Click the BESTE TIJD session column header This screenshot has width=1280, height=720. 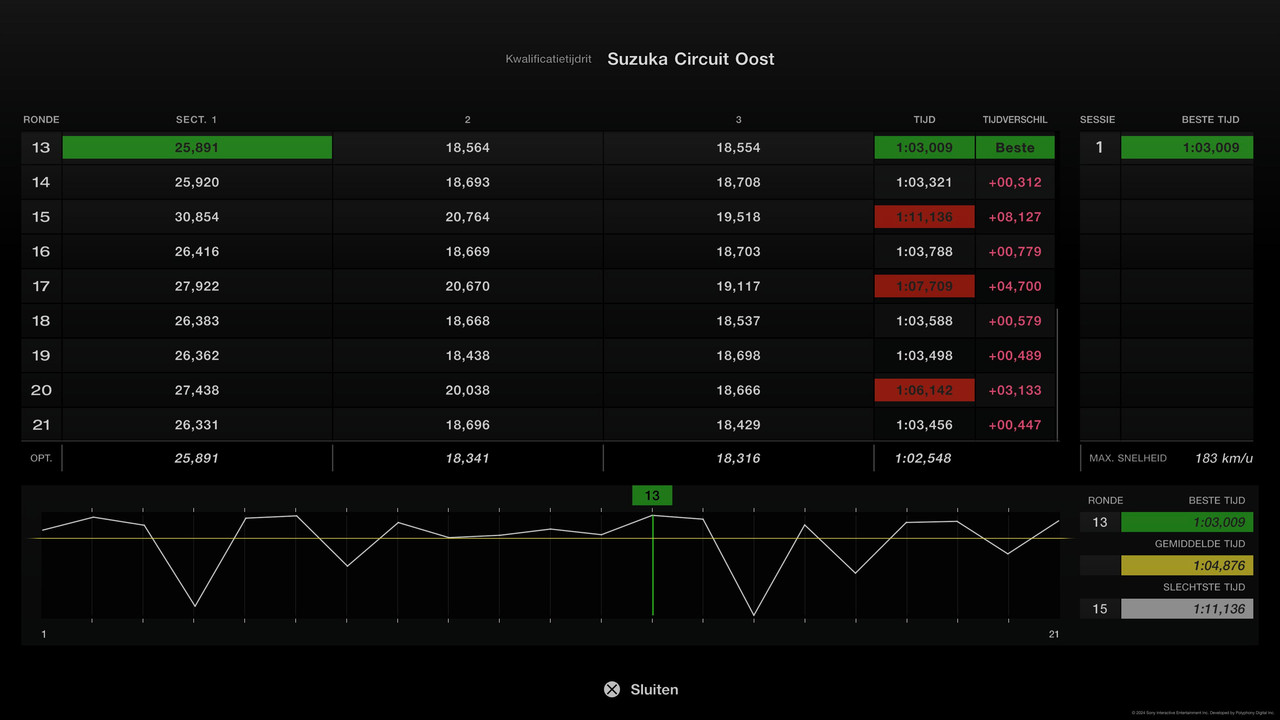[x=1210, y=120]
